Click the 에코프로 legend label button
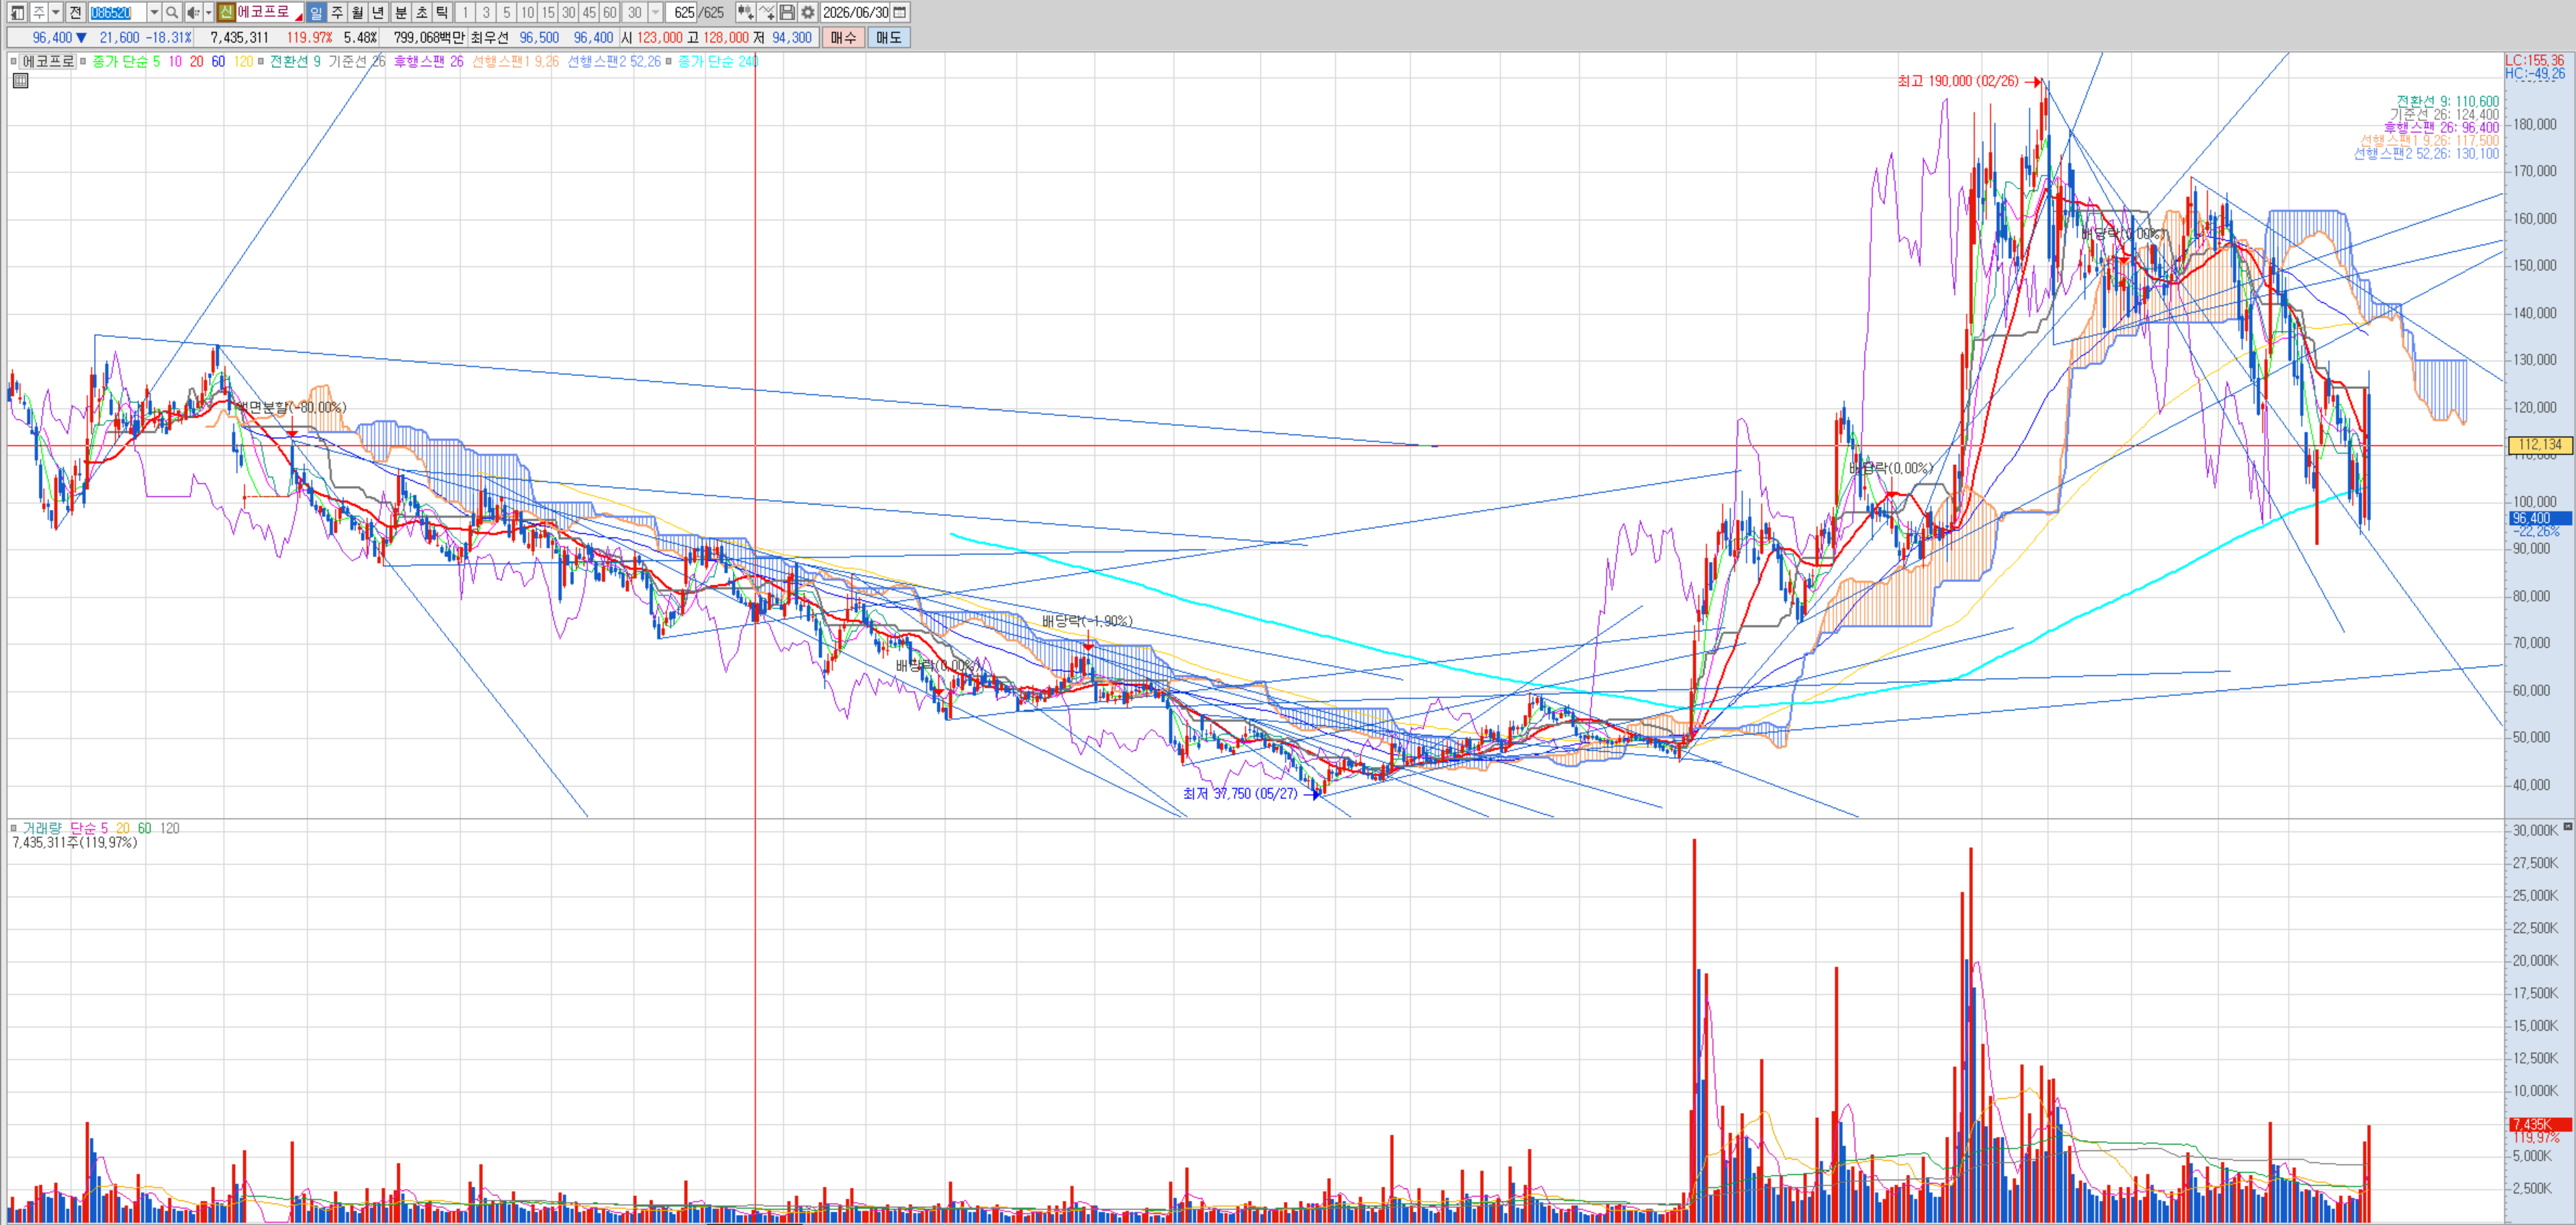Viewport: 2576px width, 1225px height. pyautogui.click(x=48, y=61)
